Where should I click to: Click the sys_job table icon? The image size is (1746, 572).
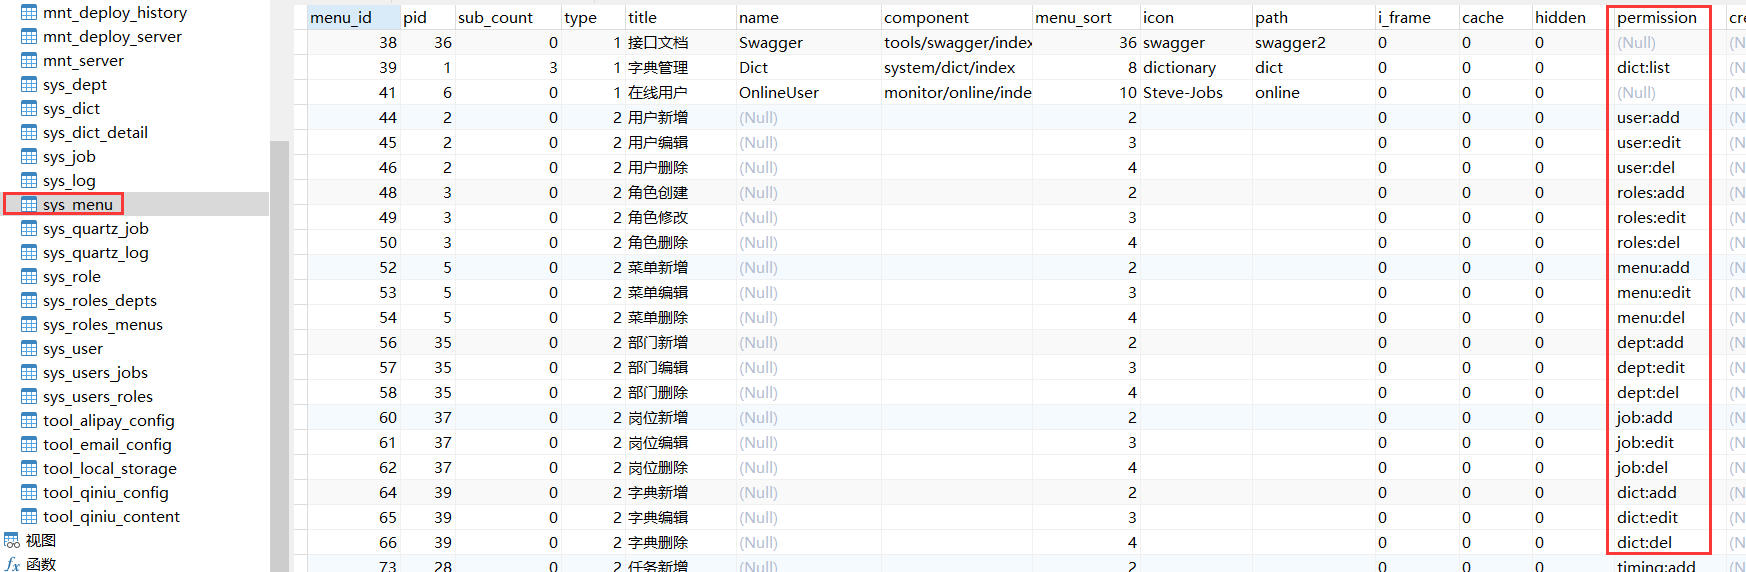29,157
